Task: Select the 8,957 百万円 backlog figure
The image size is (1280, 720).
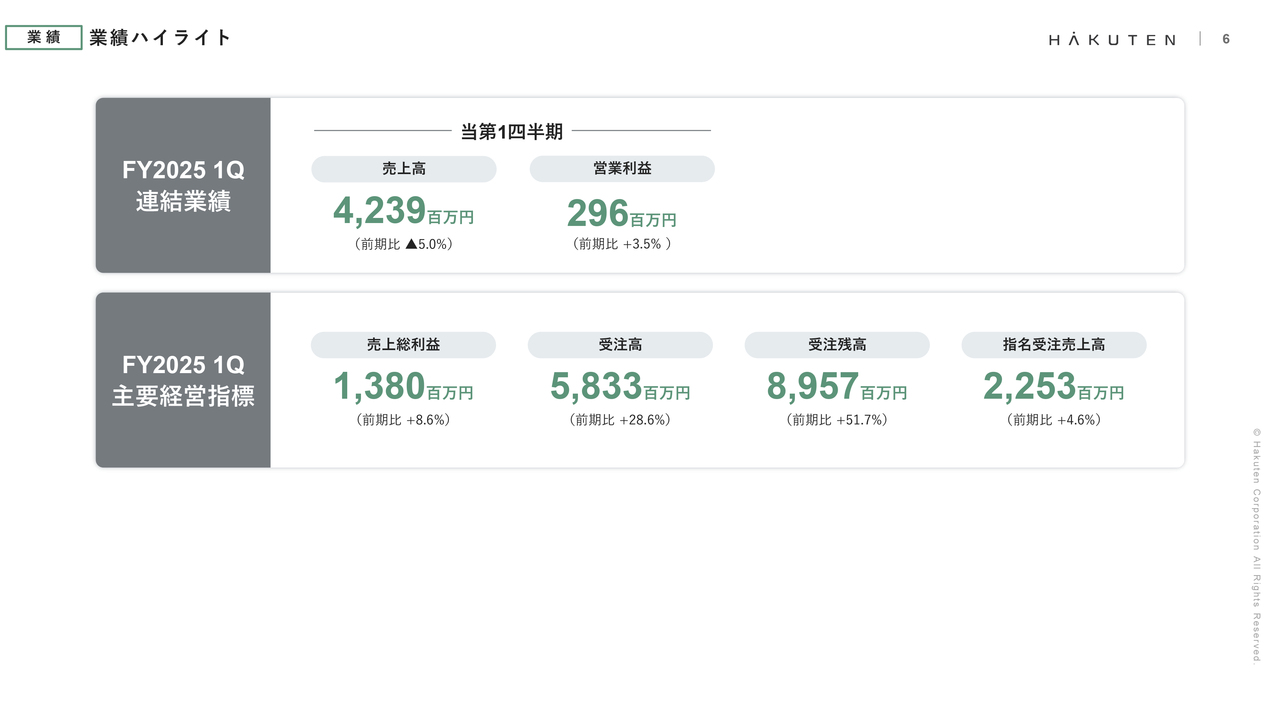Action: point(837,387)
